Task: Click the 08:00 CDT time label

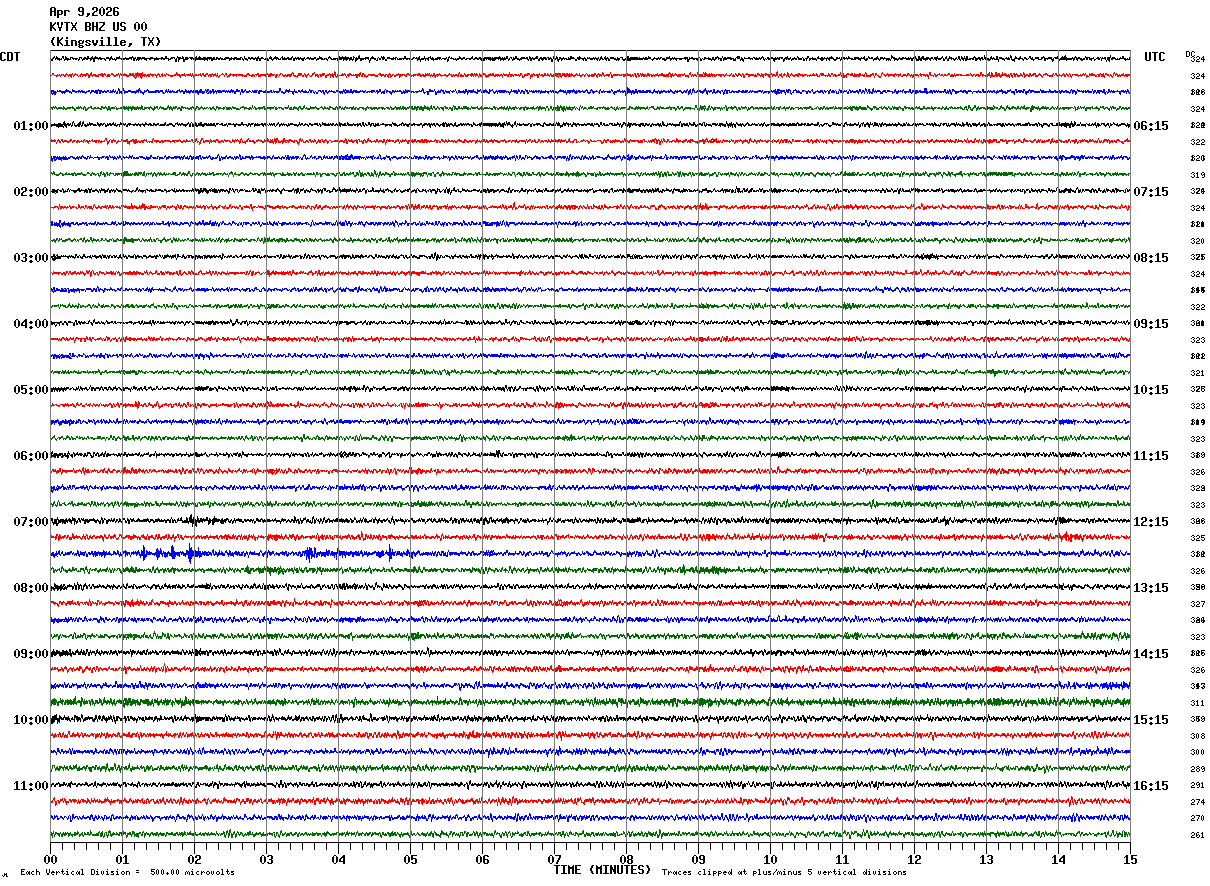Action: [31, 588]
